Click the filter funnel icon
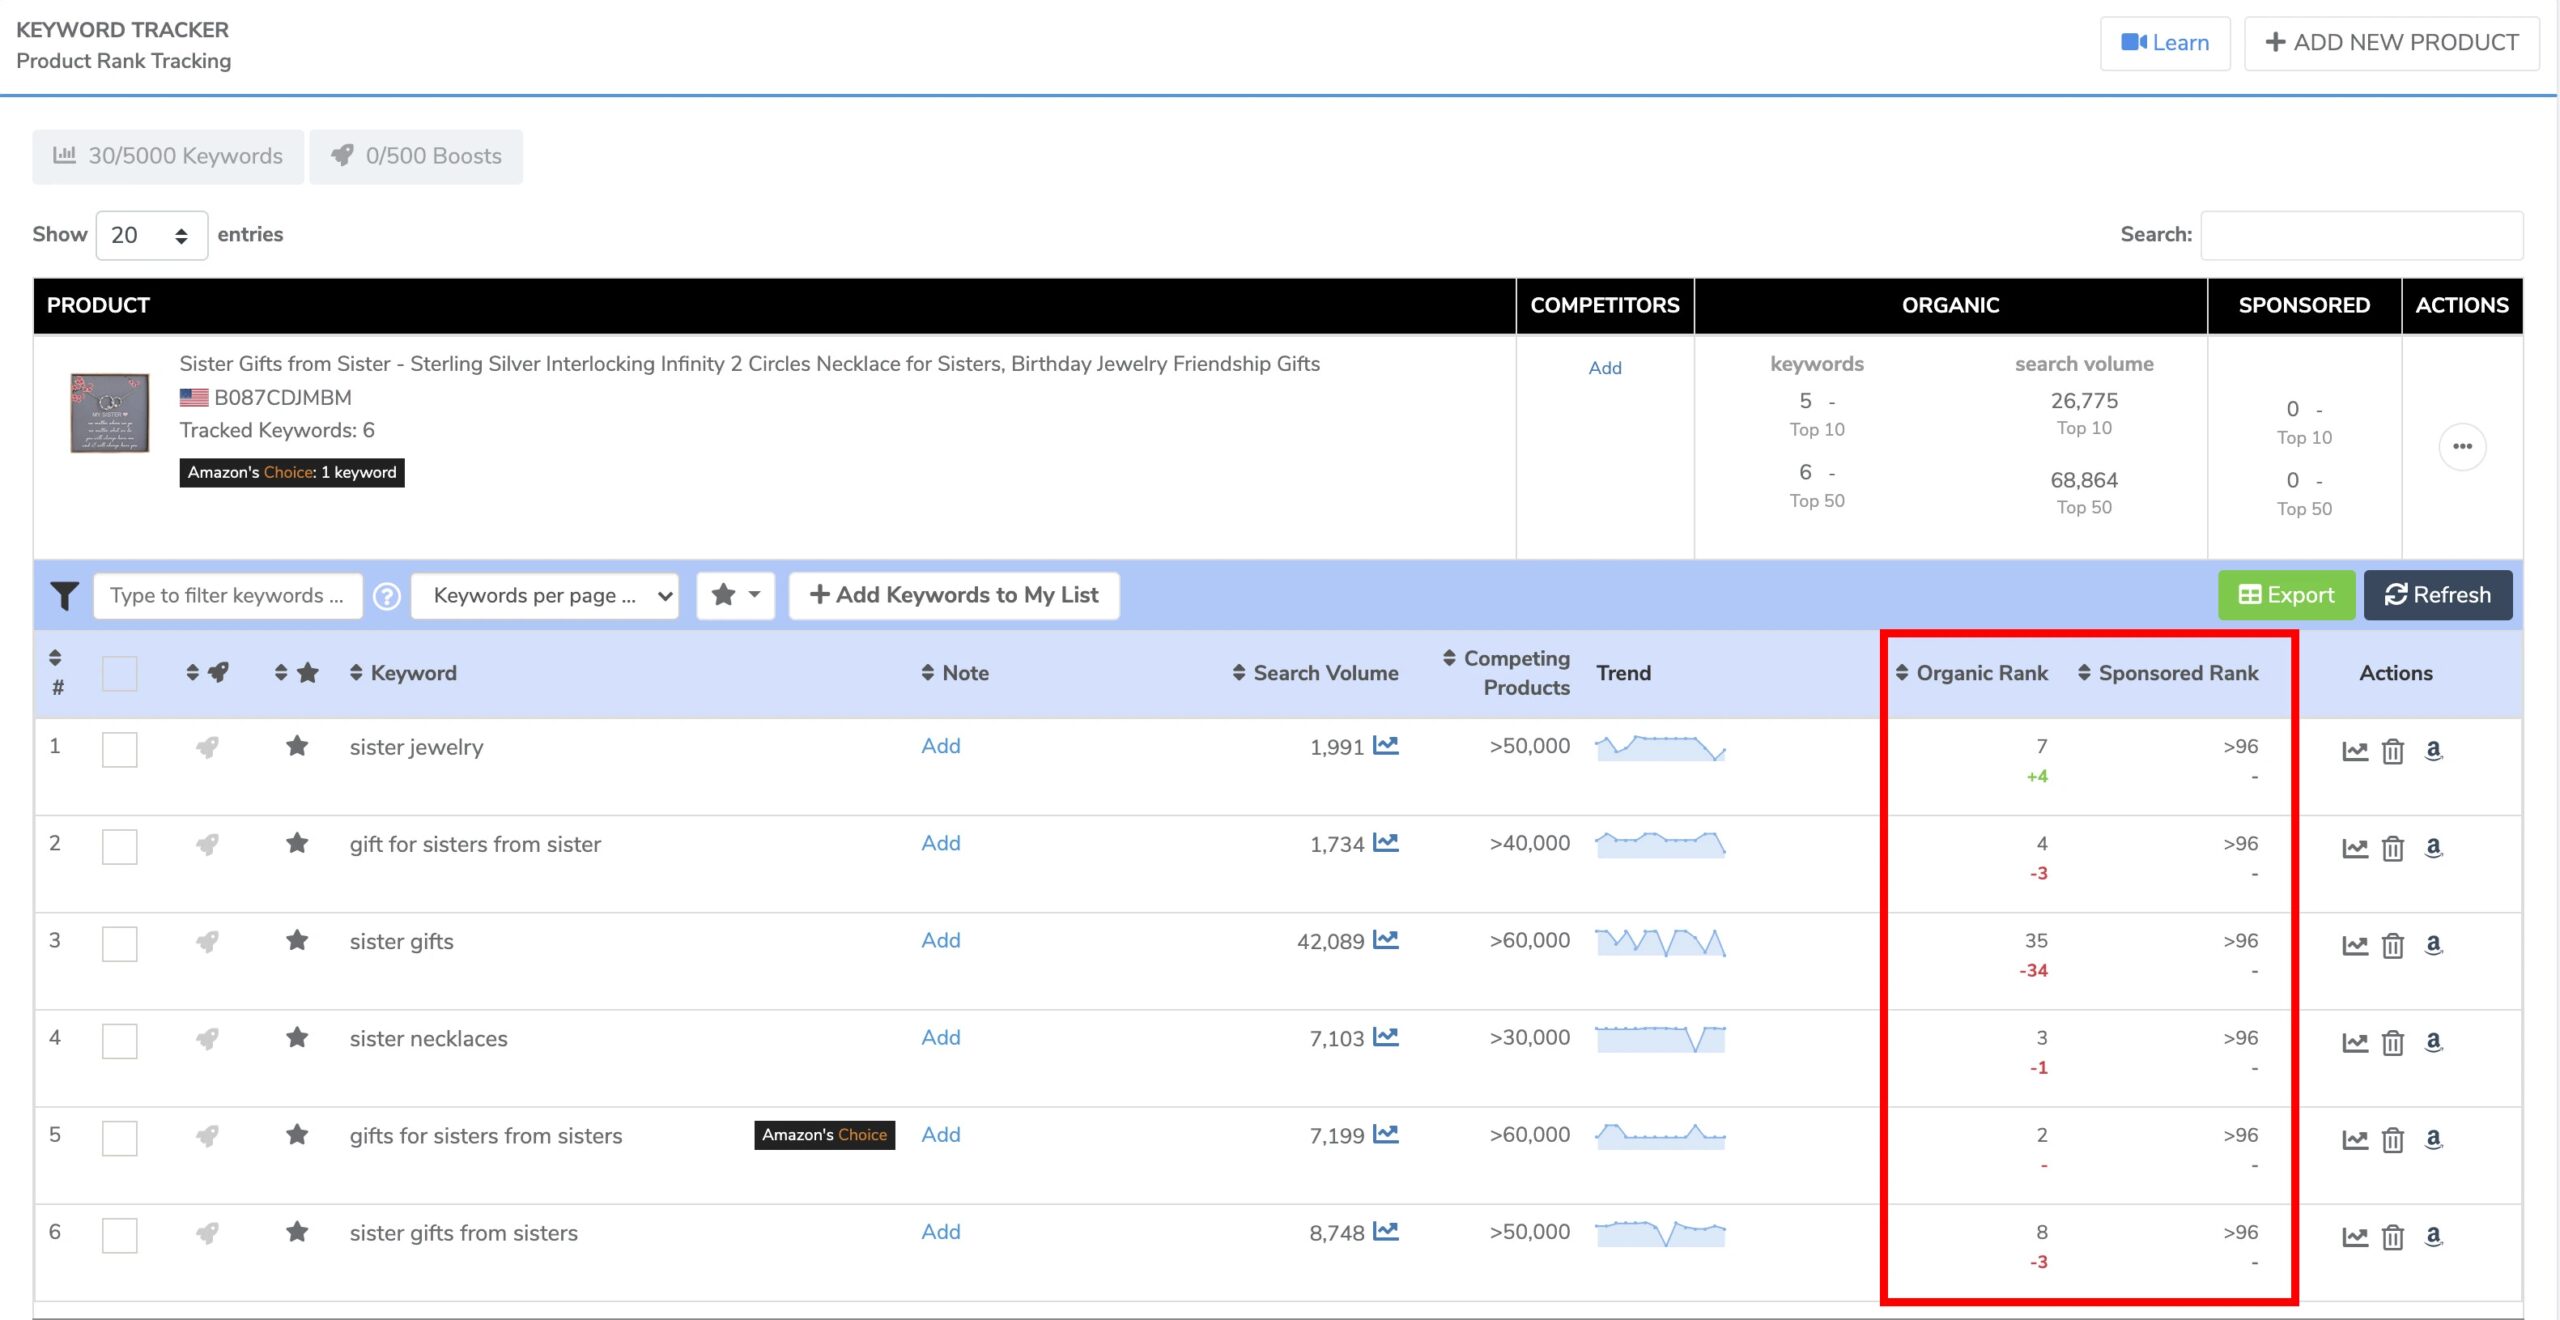 tap(64, 596)
